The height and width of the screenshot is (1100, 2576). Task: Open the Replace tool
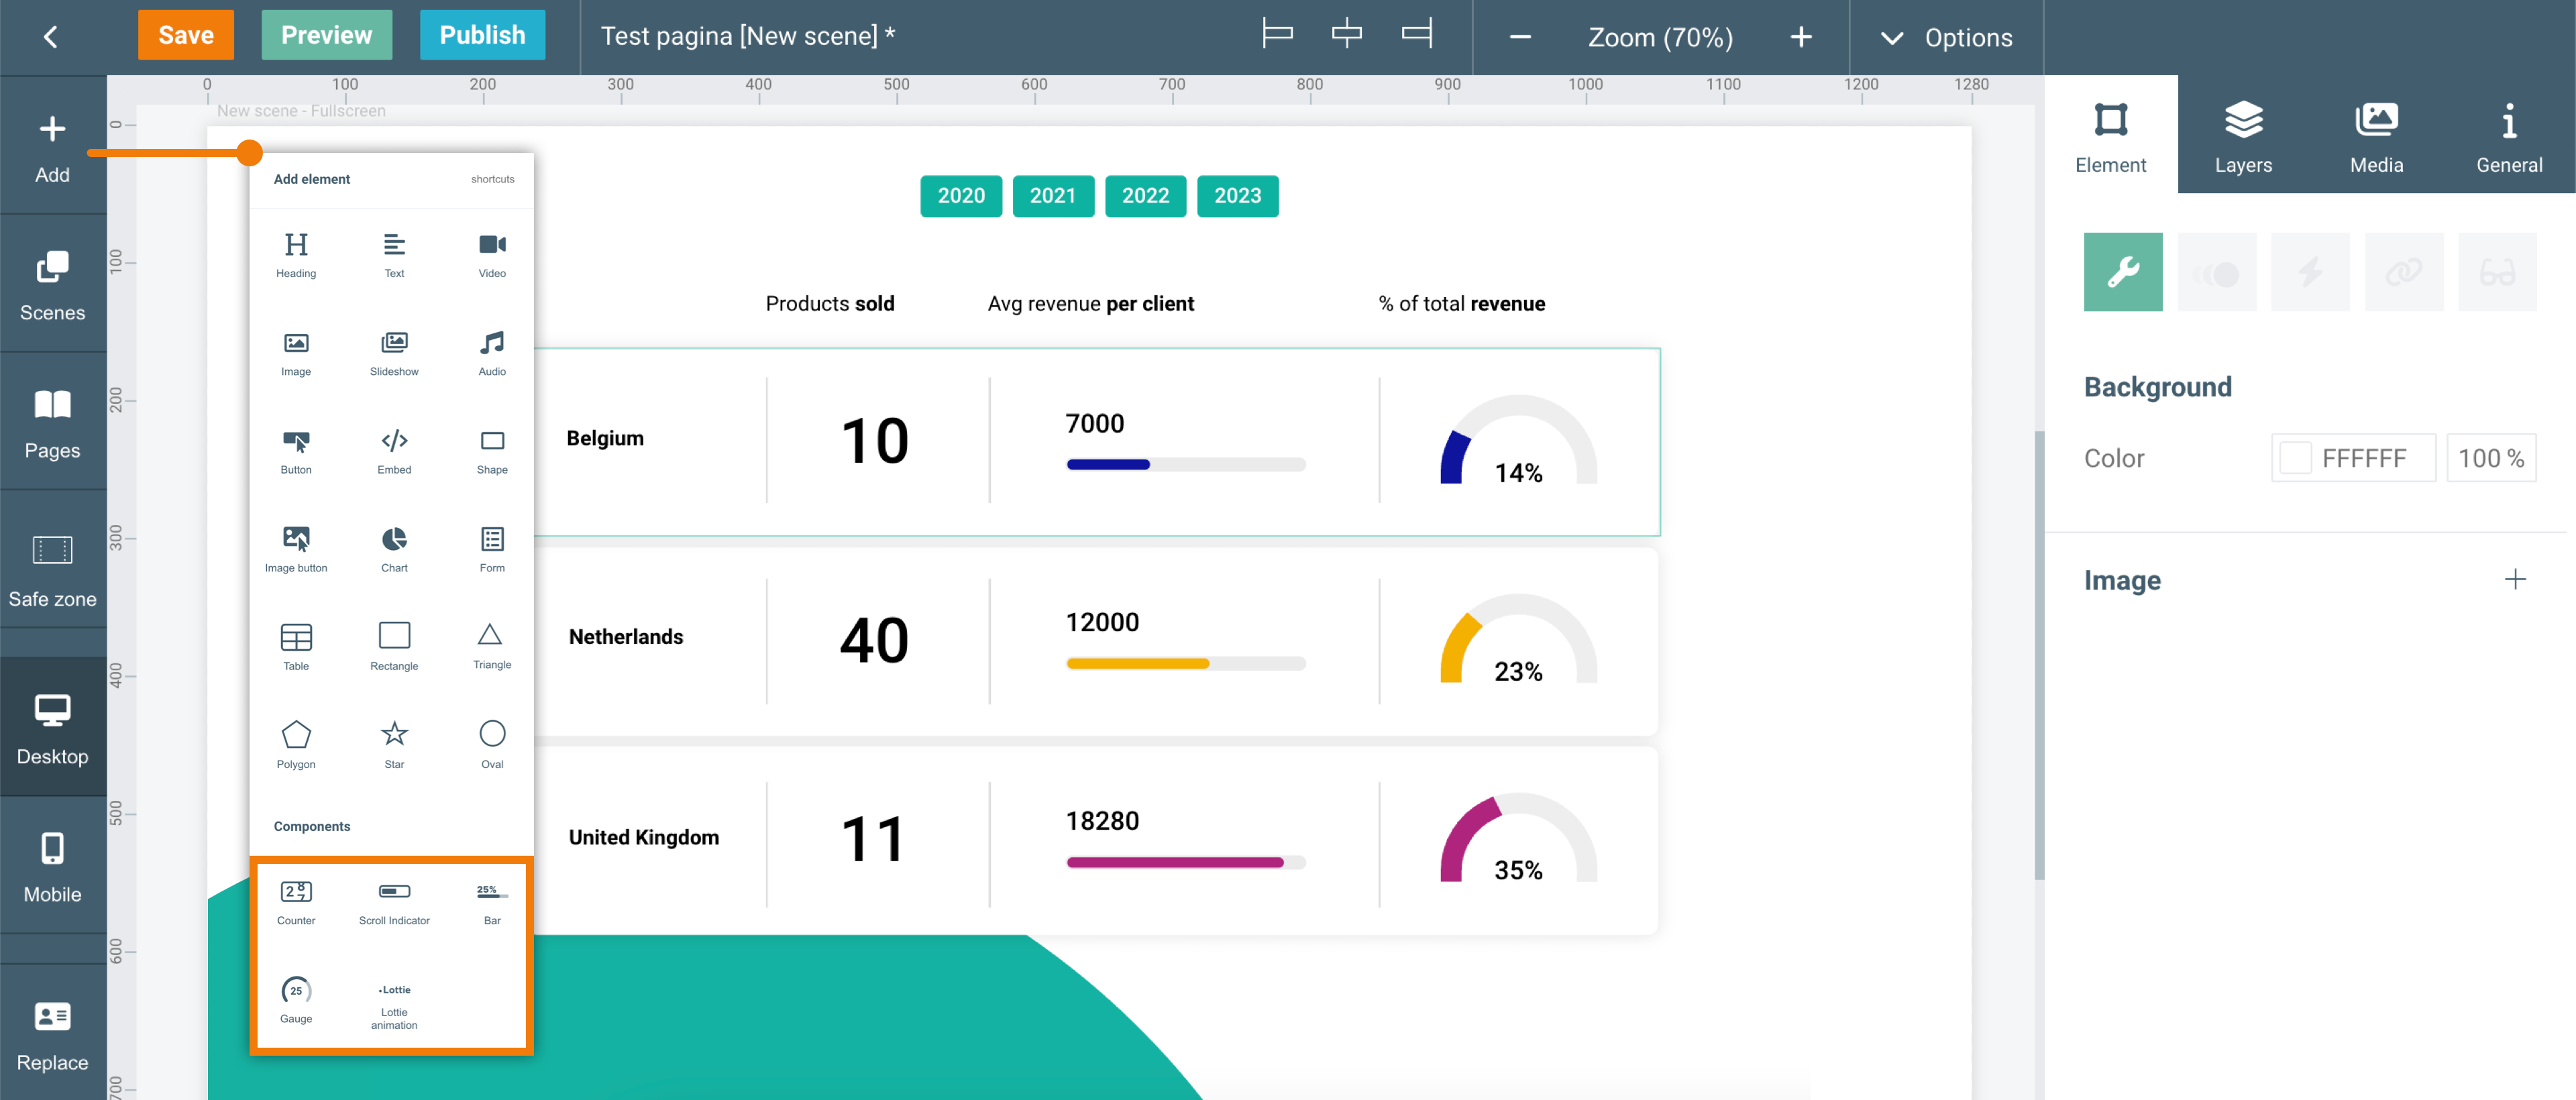coord(52,1035)
